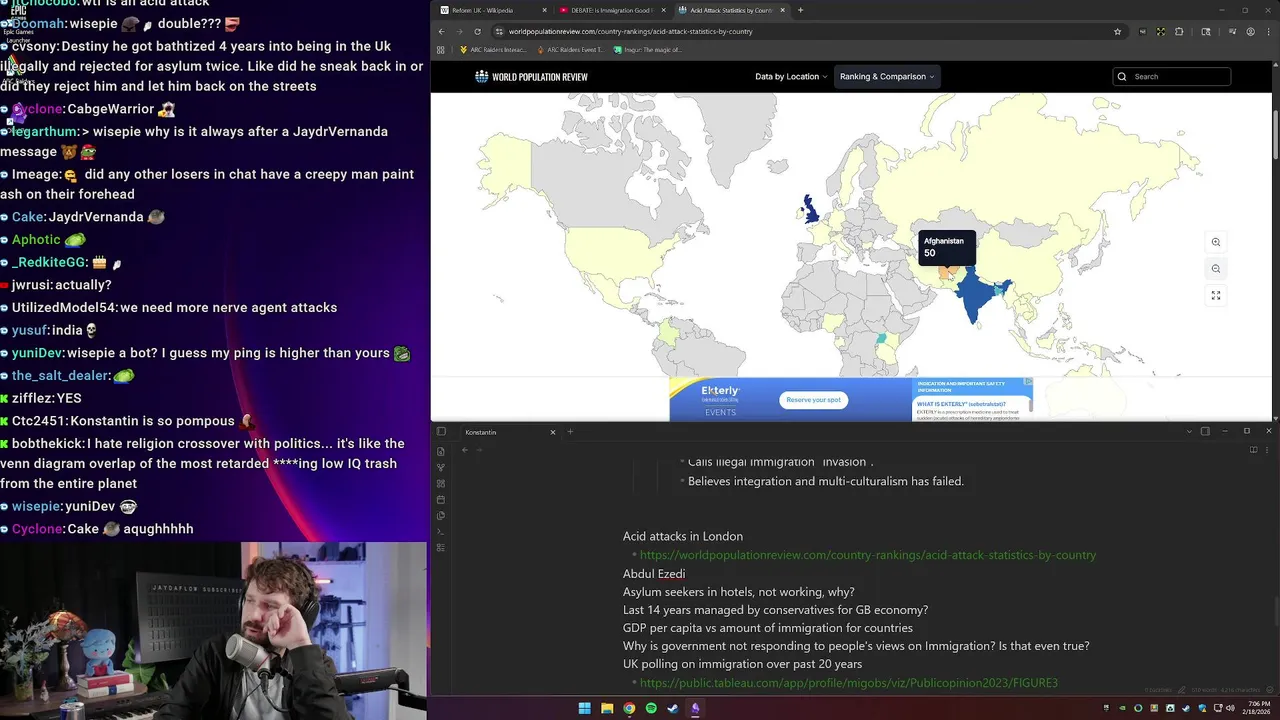Expand map to fullscreen
The width and height of the screenshot is (1280, 720).
(1216, 295)
